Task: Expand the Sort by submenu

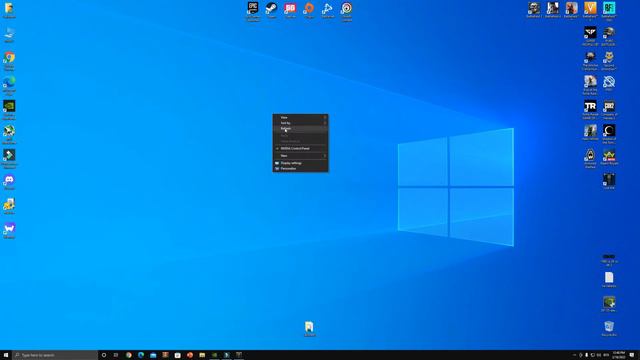Action: pos(300,123)
